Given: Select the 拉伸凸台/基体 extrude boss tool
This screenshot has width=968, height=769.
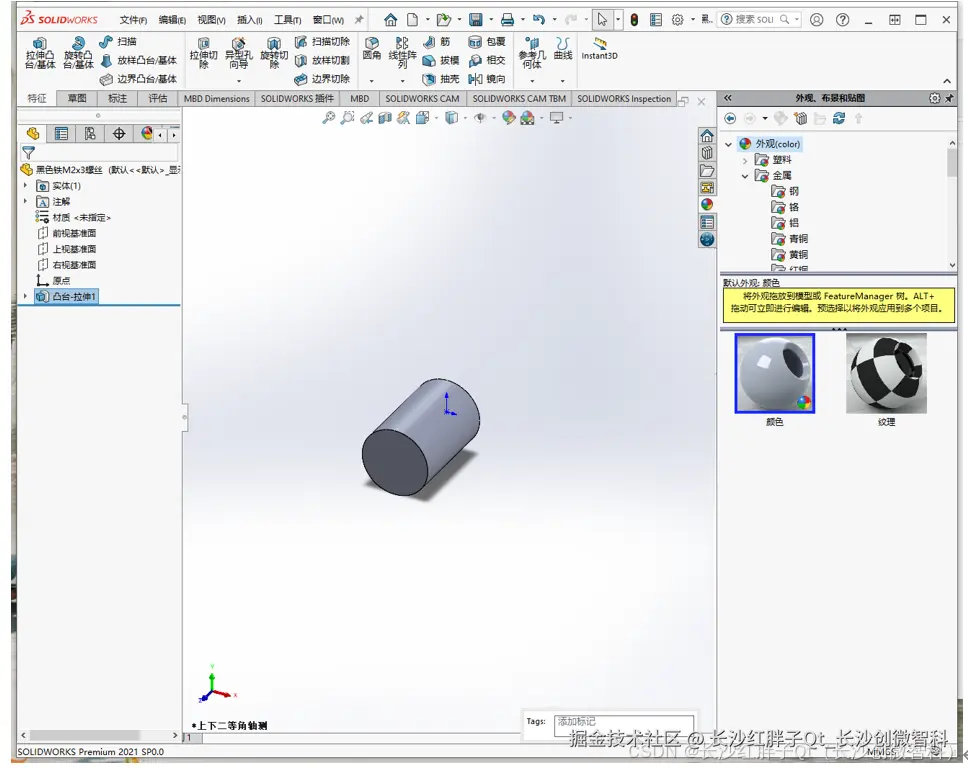Looking at the screenshot, I should [40, 52].
